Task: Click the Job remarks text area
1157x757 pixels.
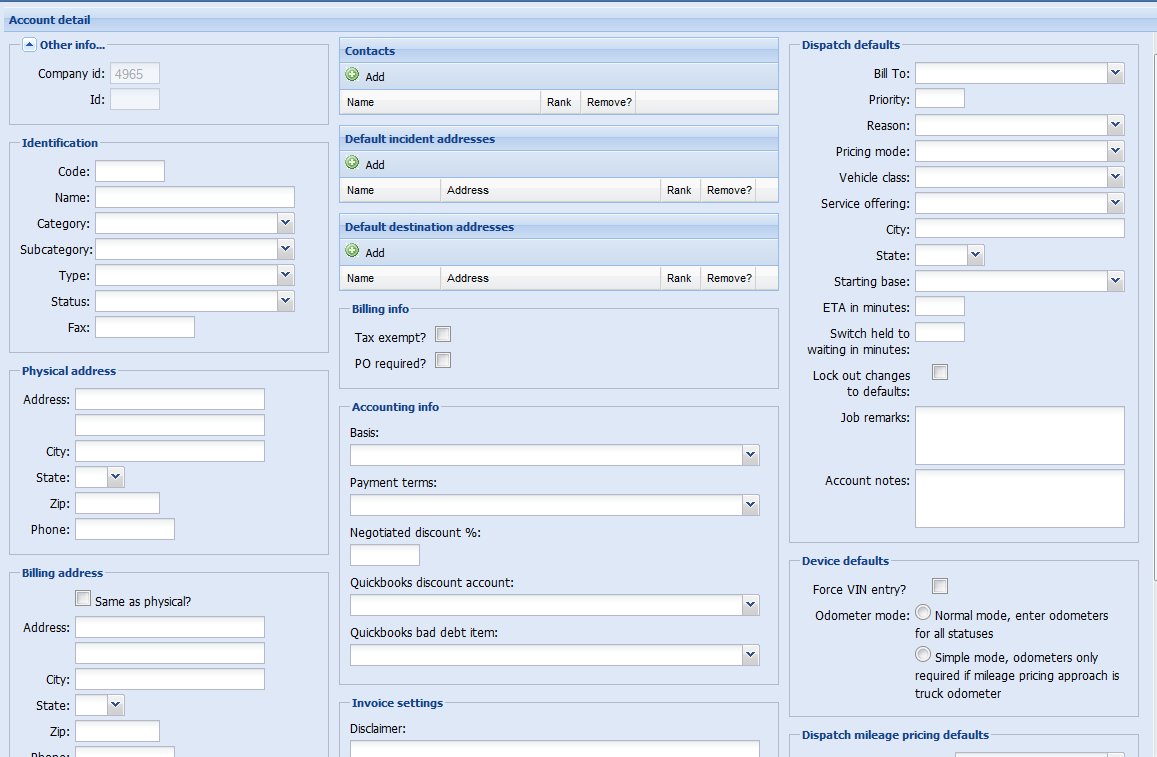Action: (1019, 435)
